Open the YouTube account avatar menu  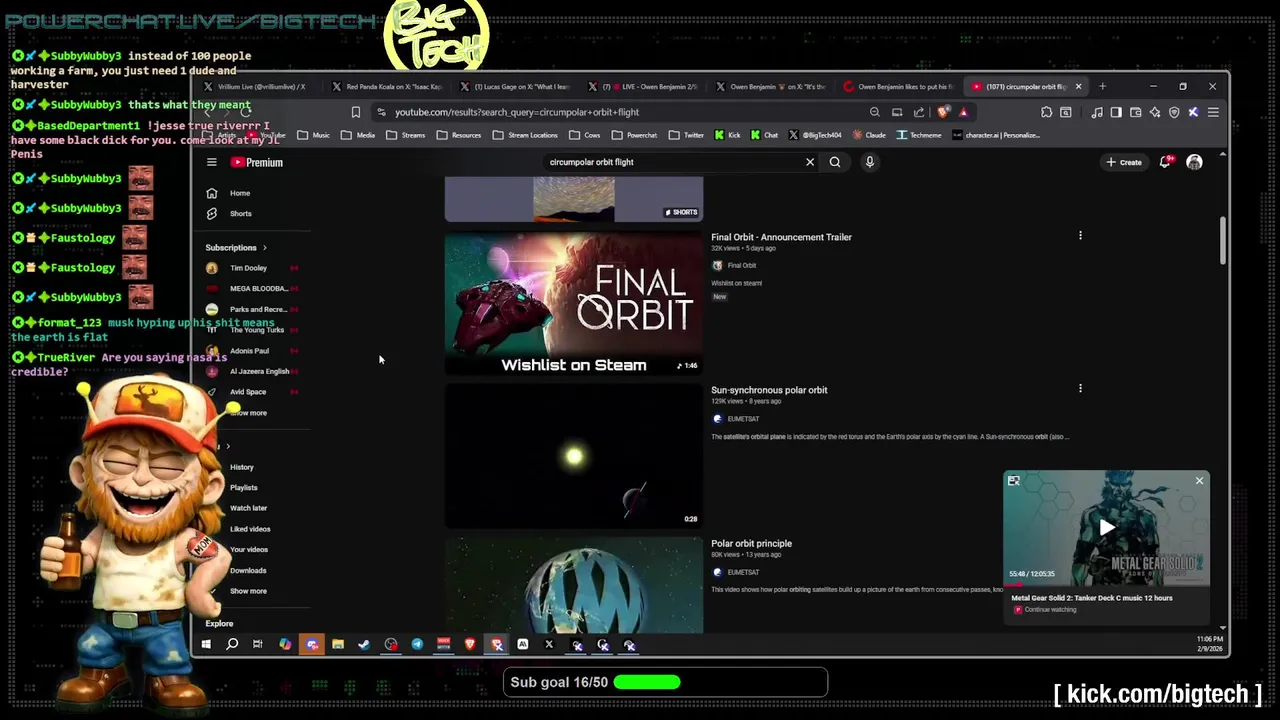pos(1194,162)
